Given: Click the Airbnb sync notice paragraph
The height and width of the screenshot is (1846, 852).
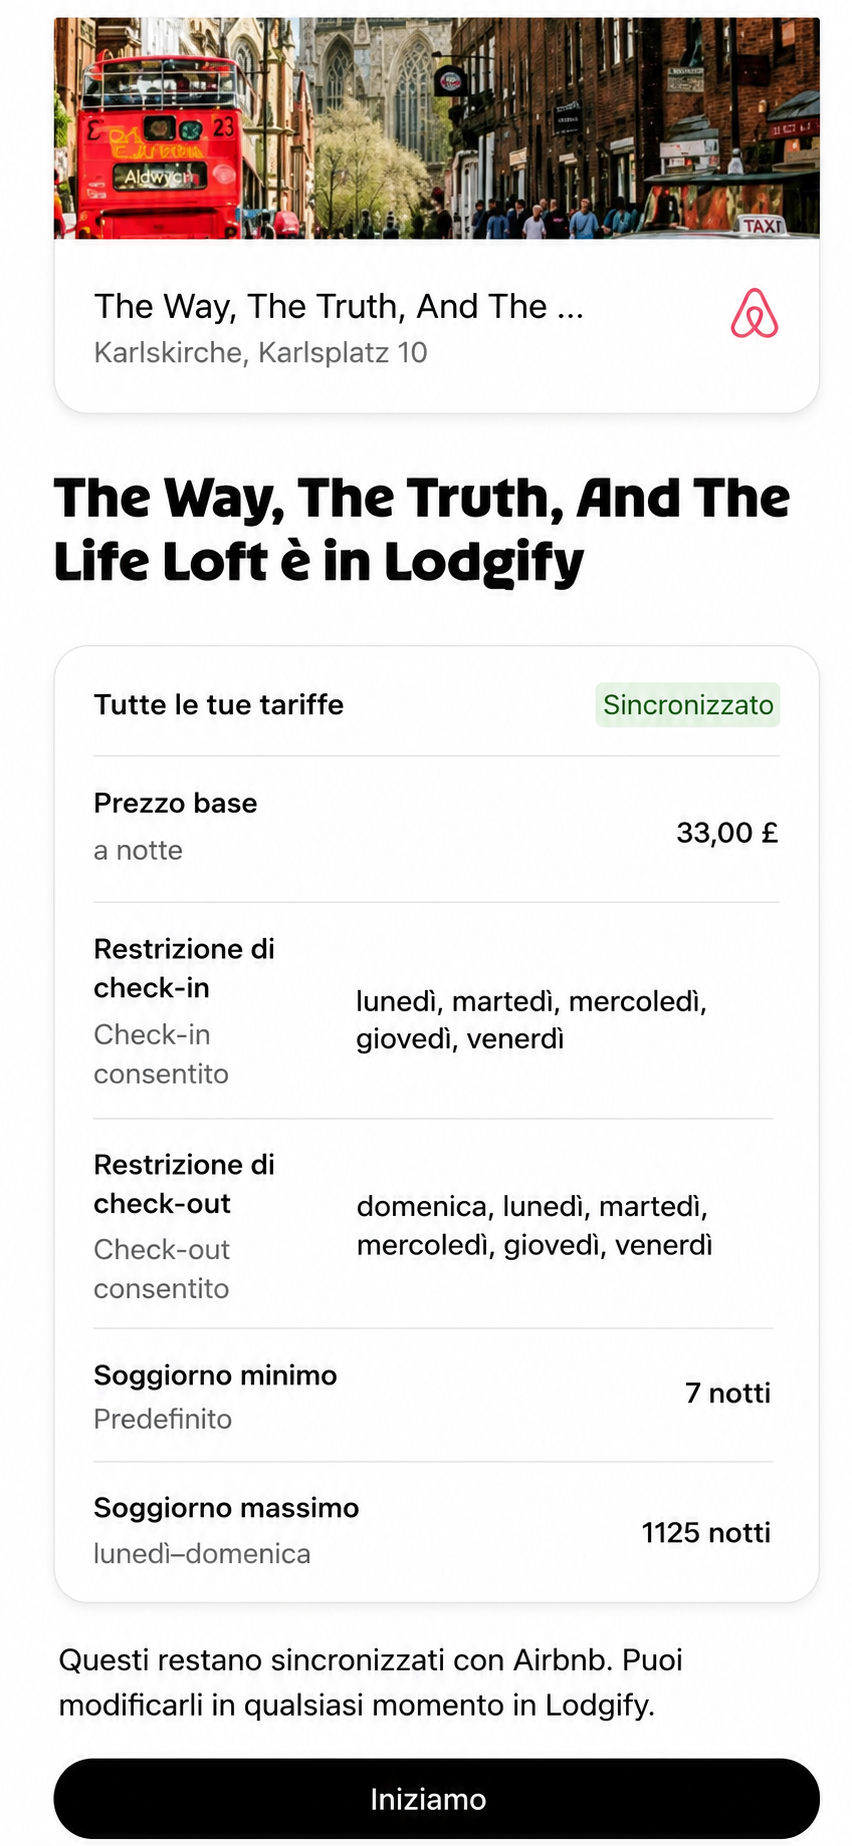Looking at the screenshot, I should pyautogui.click(x=371, y=1682).
